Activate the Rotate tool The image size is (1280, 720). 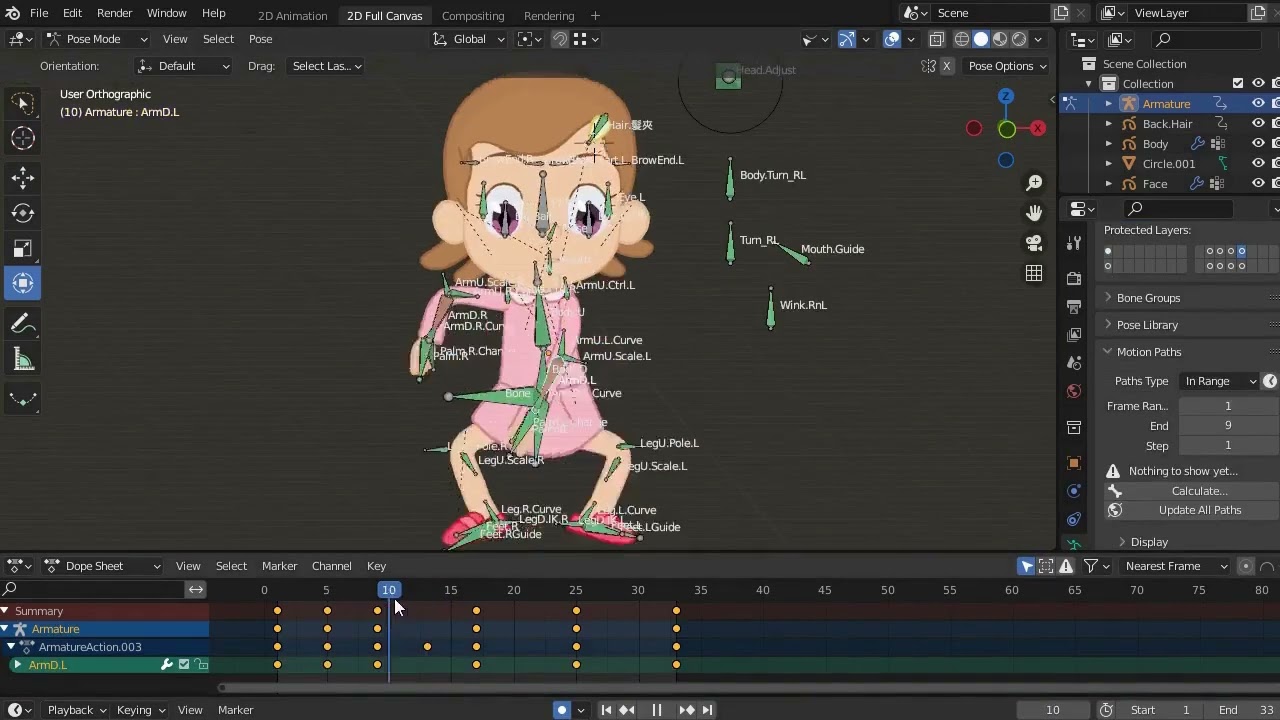click(x=23, y=213)
